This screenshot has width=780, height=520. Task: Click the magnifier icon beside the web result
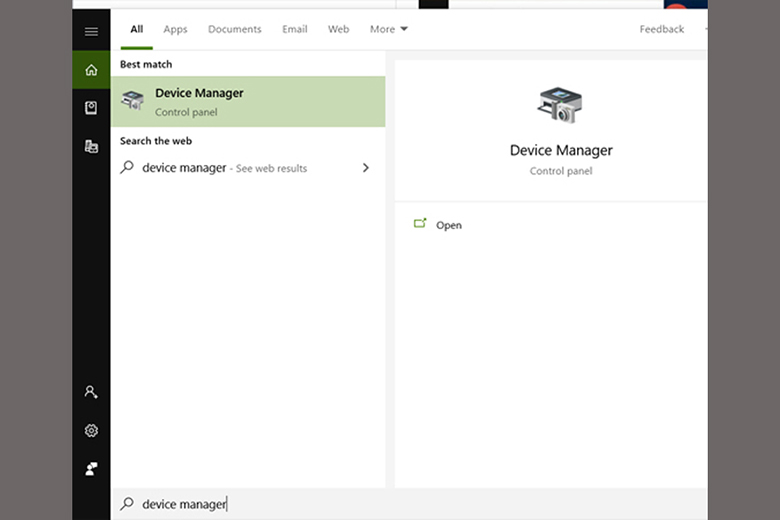tap(127, 168)
